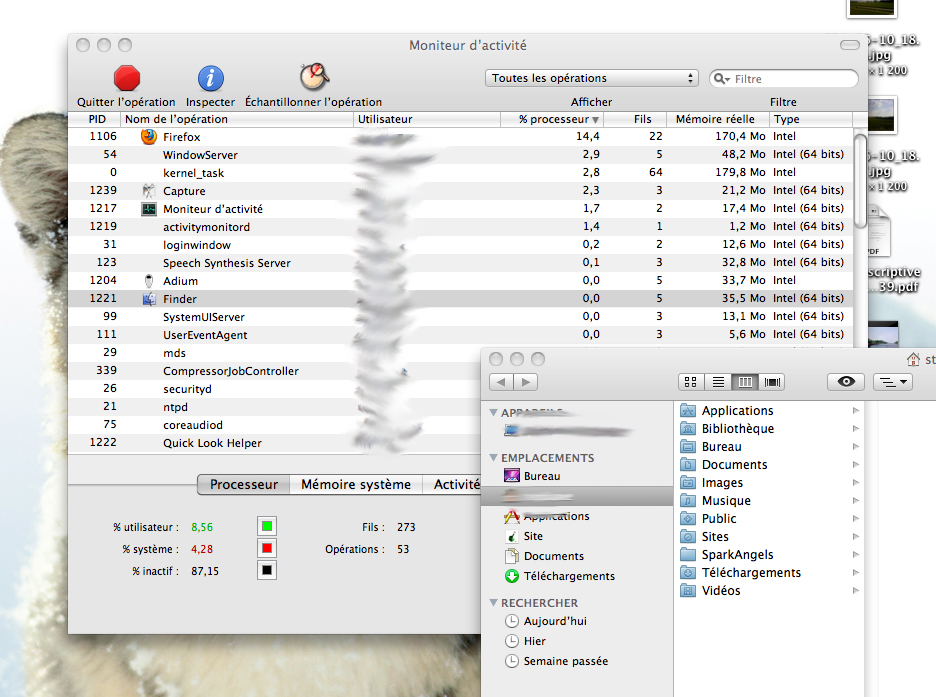Open the Toutes les opérations dropdown
Screen dimensions: 936x697
pyautogui.click(x=591, y=78)
